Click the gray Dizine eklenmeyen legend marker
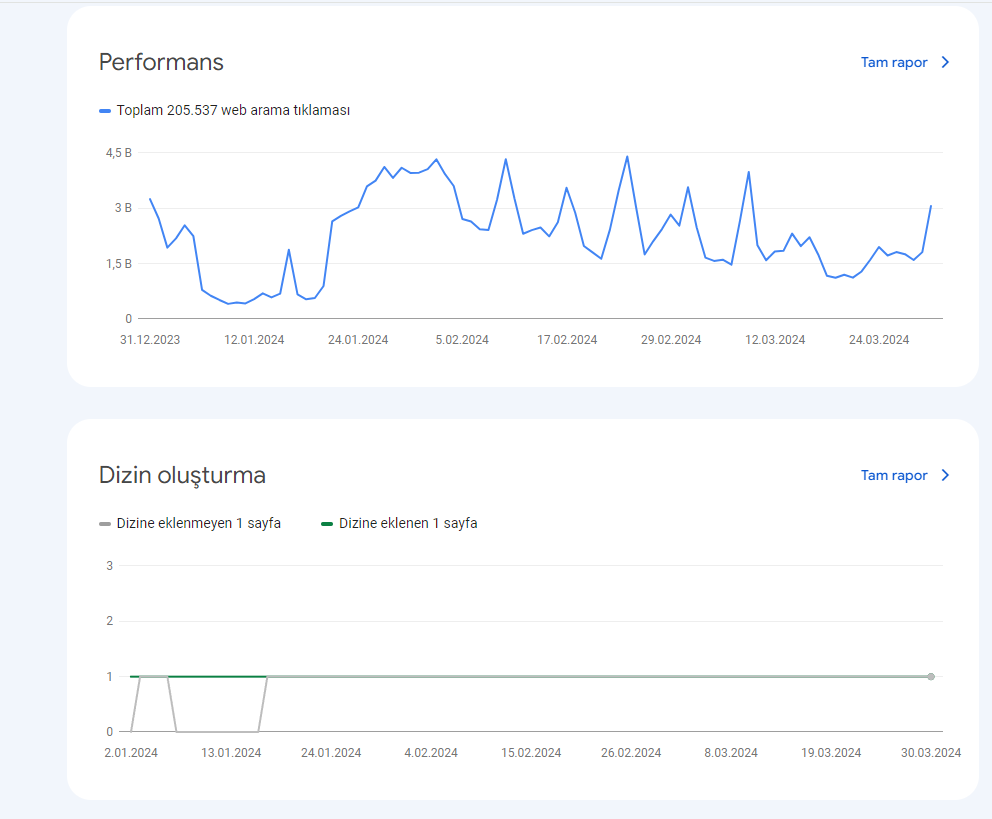The height and width of the screenshot is (819, 992). (105, 524)
